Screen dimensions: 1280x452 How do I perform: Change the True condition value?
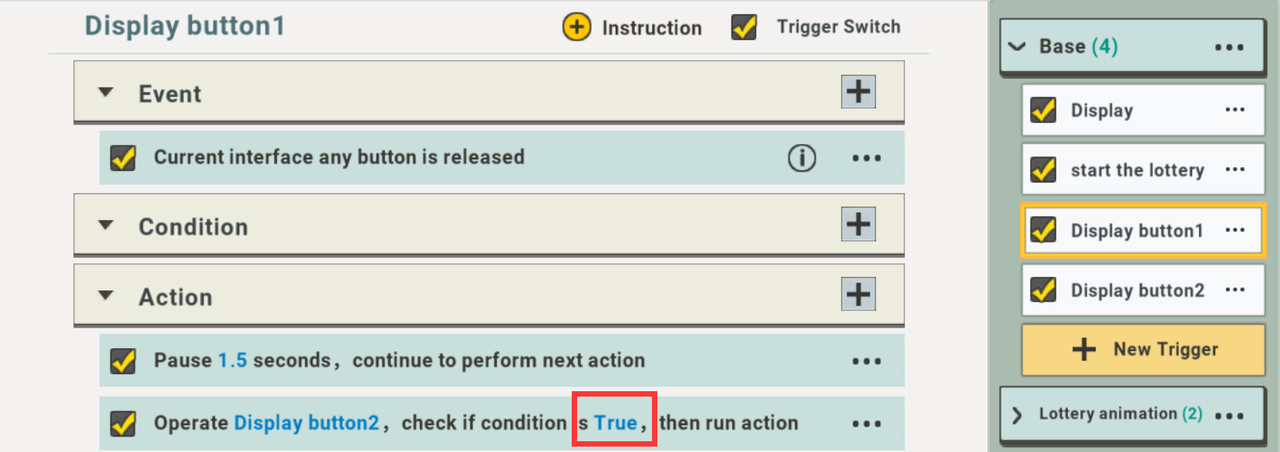pos(615,423)
